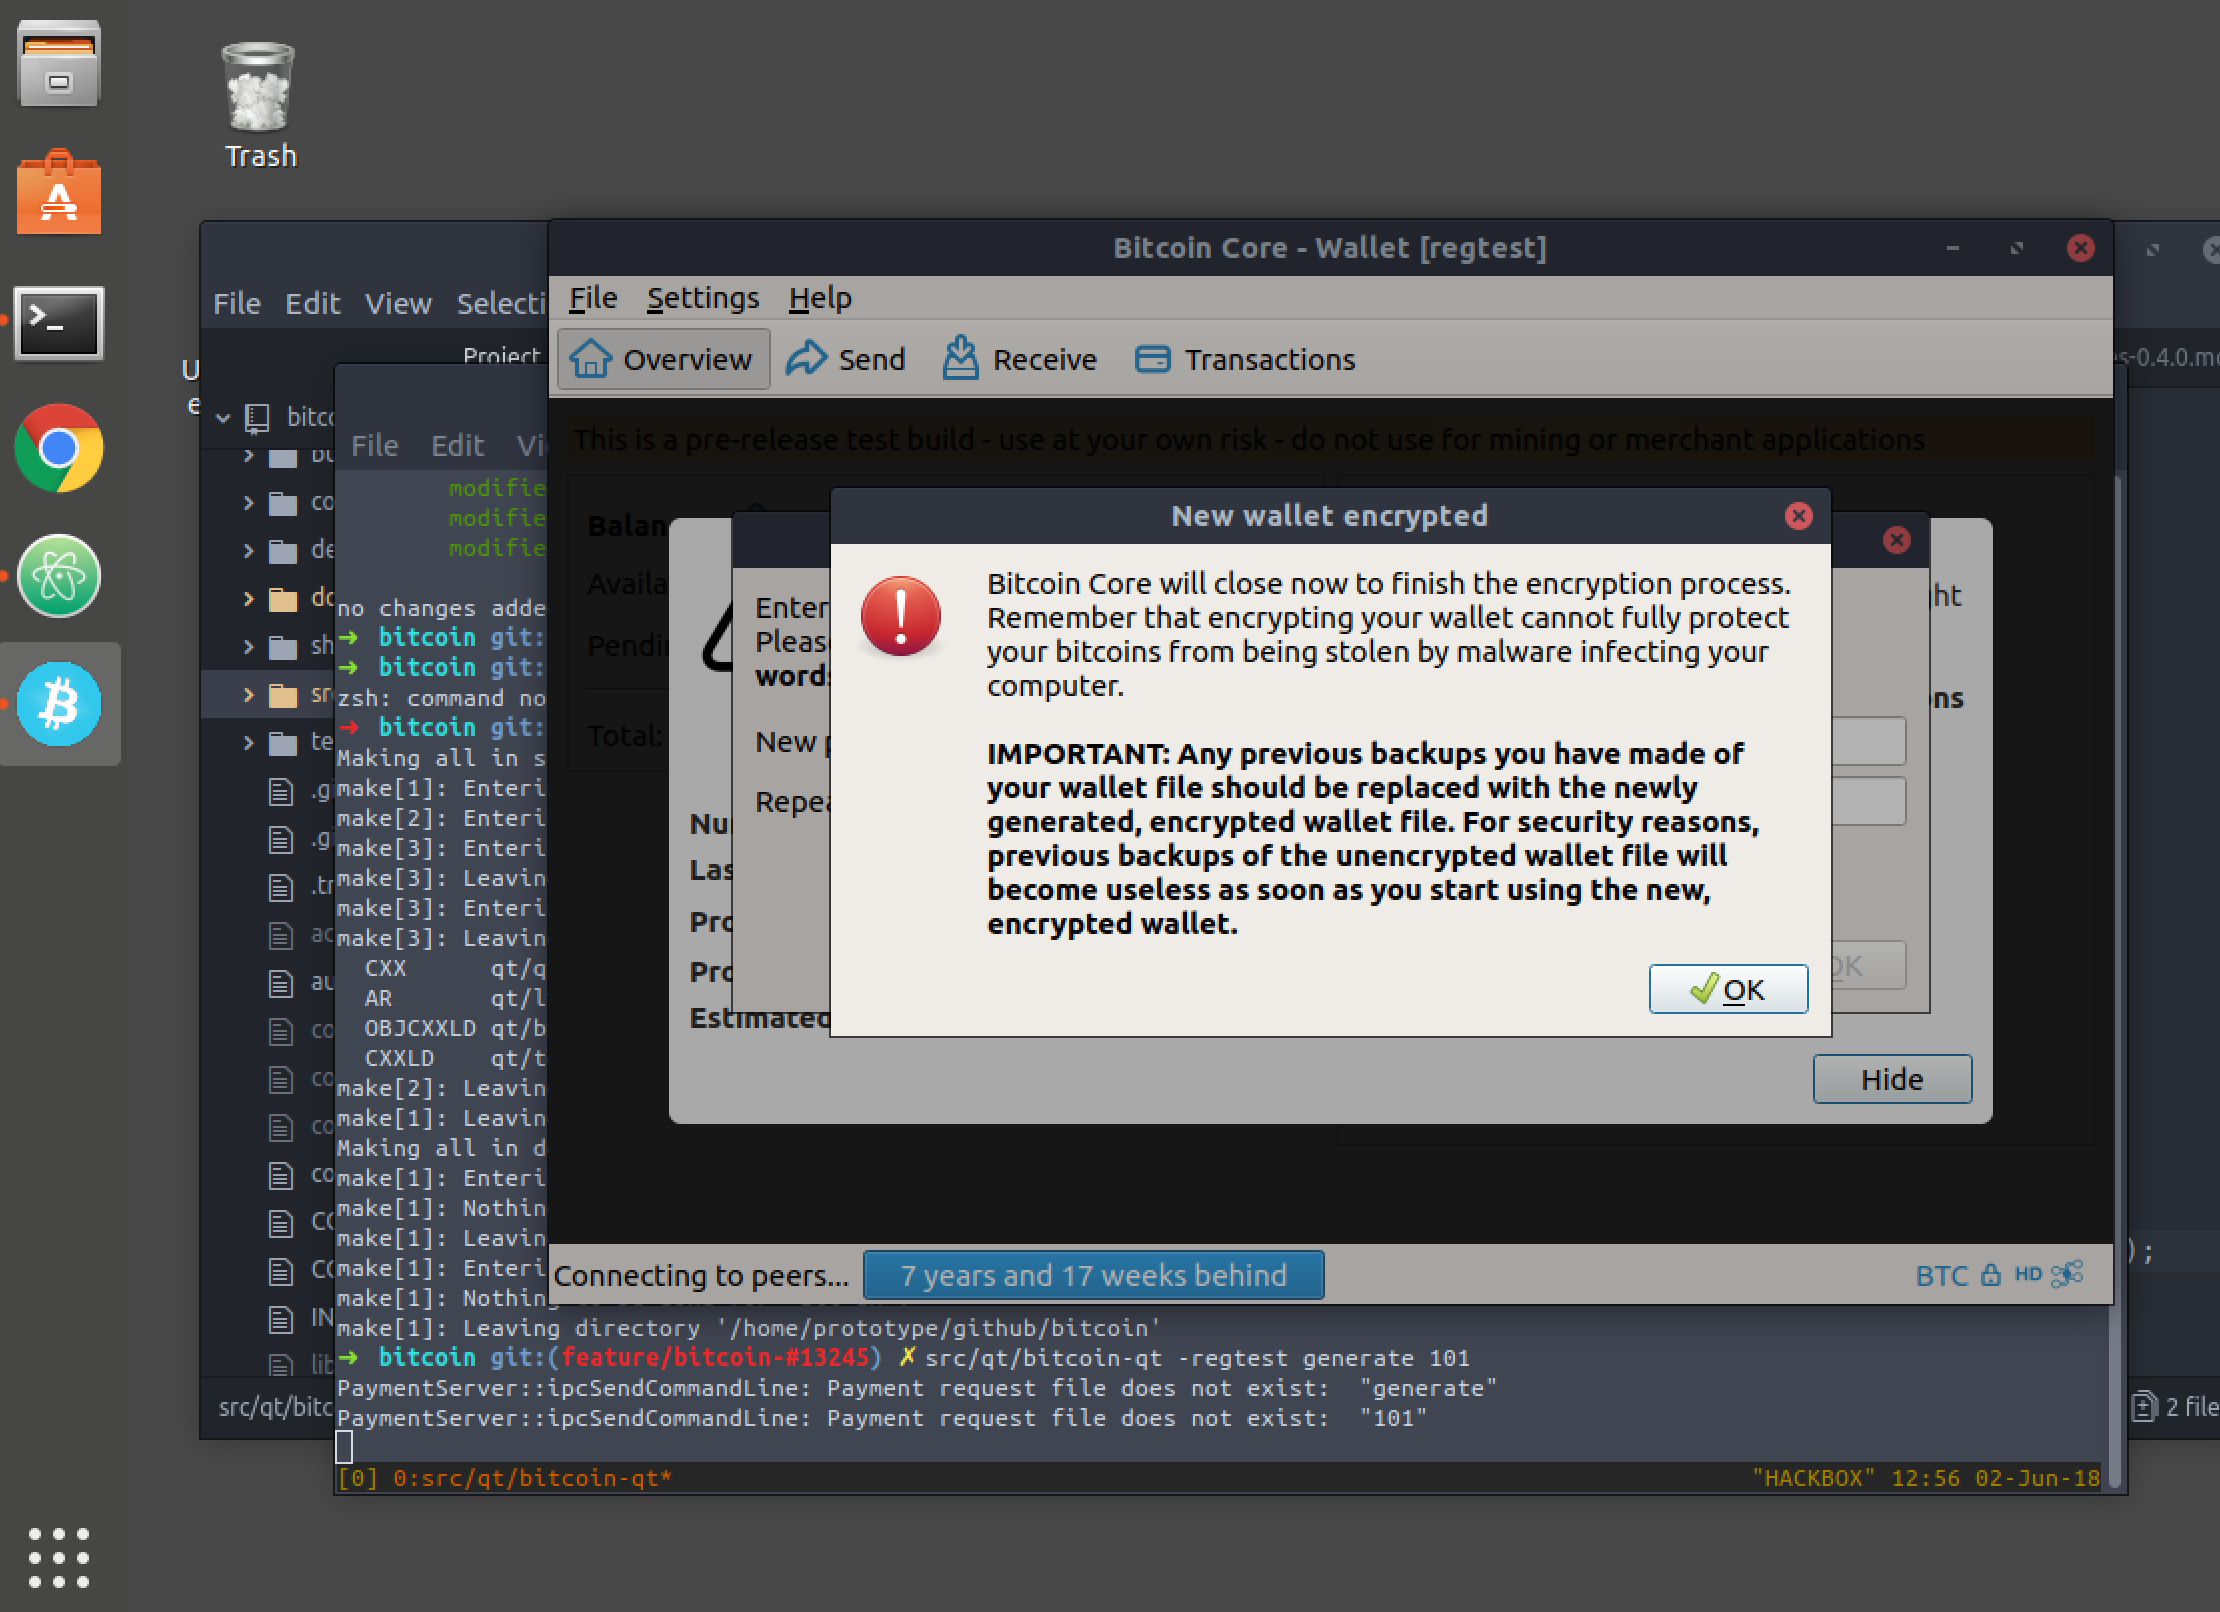Click the HD wallet status icon
Image resolution: width=2220 pixels, height=1612 pixels.
[2028, 1275]
